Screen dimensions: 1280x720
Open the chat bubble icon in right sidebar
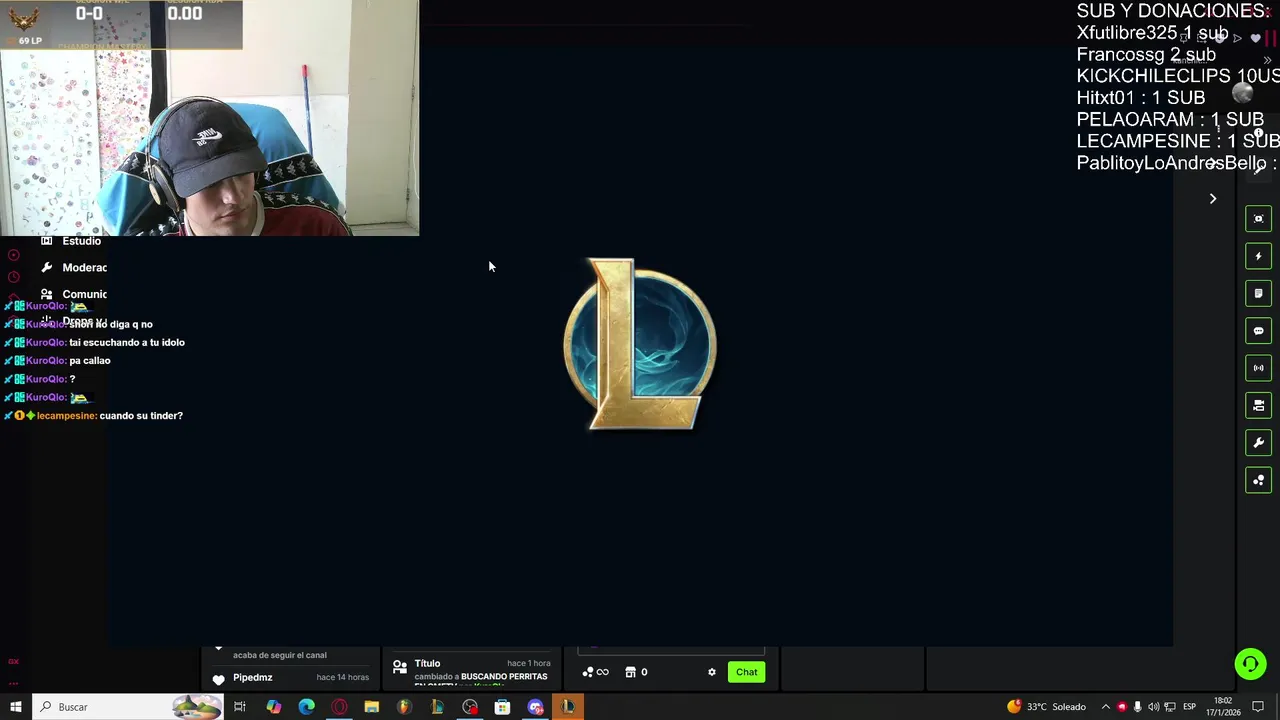1258,331
